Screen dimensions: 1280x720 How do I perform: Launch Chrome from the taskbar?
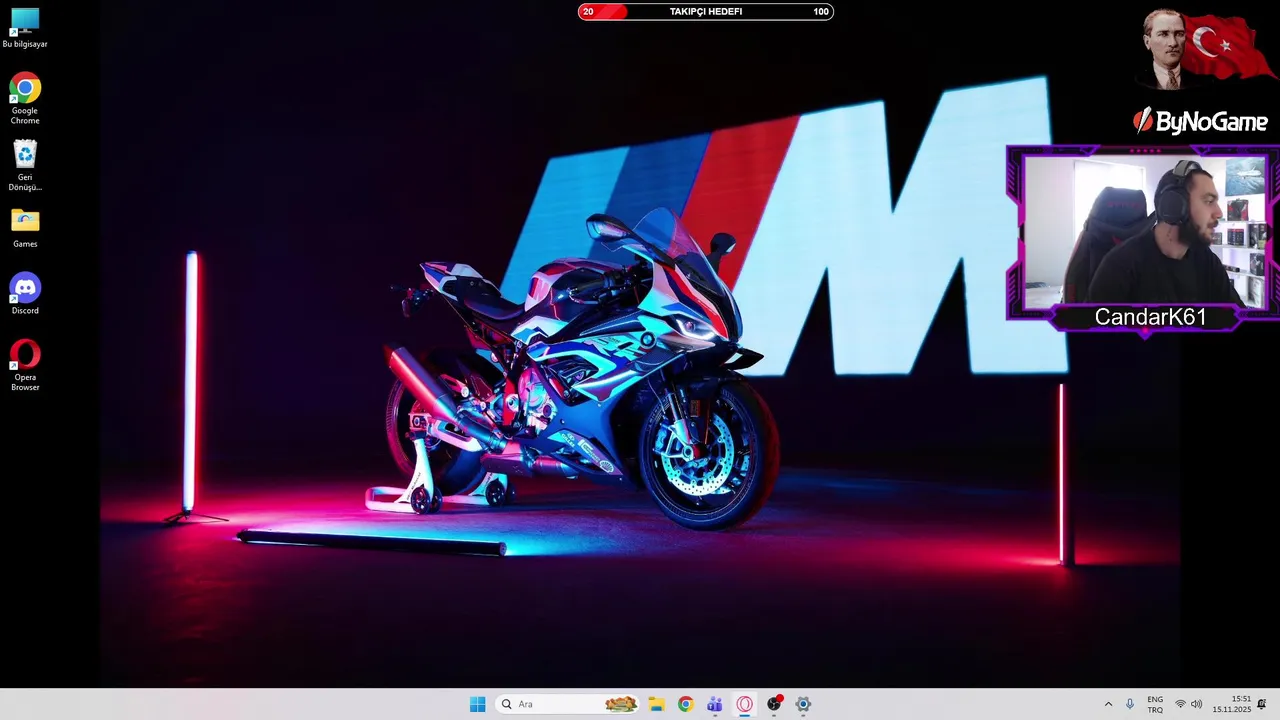685,704
